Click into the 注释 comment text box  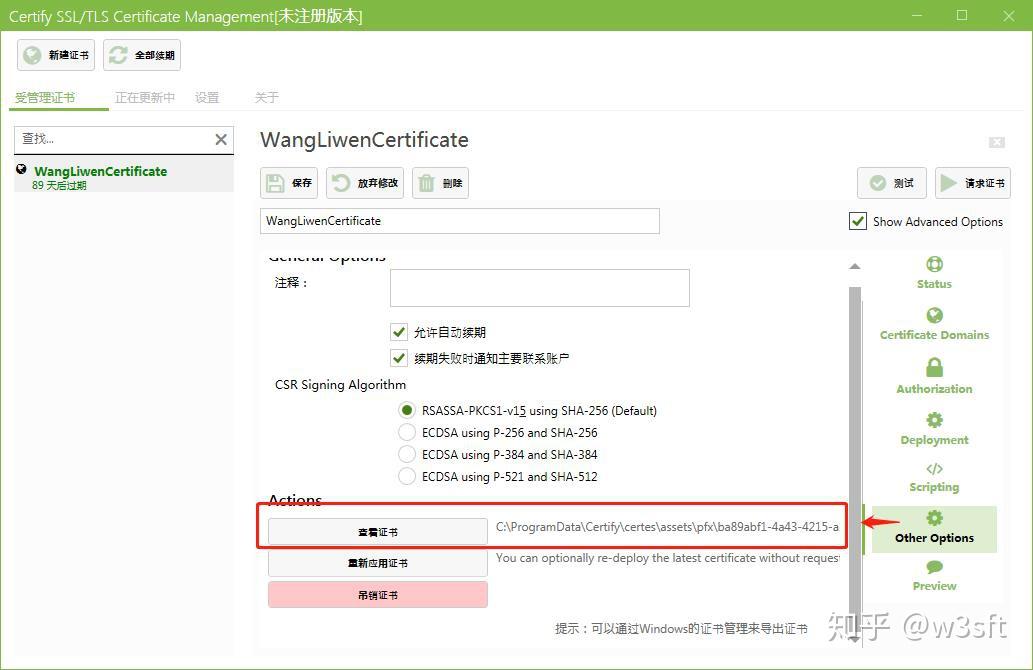pyautogui.click(x=540, y=288)
